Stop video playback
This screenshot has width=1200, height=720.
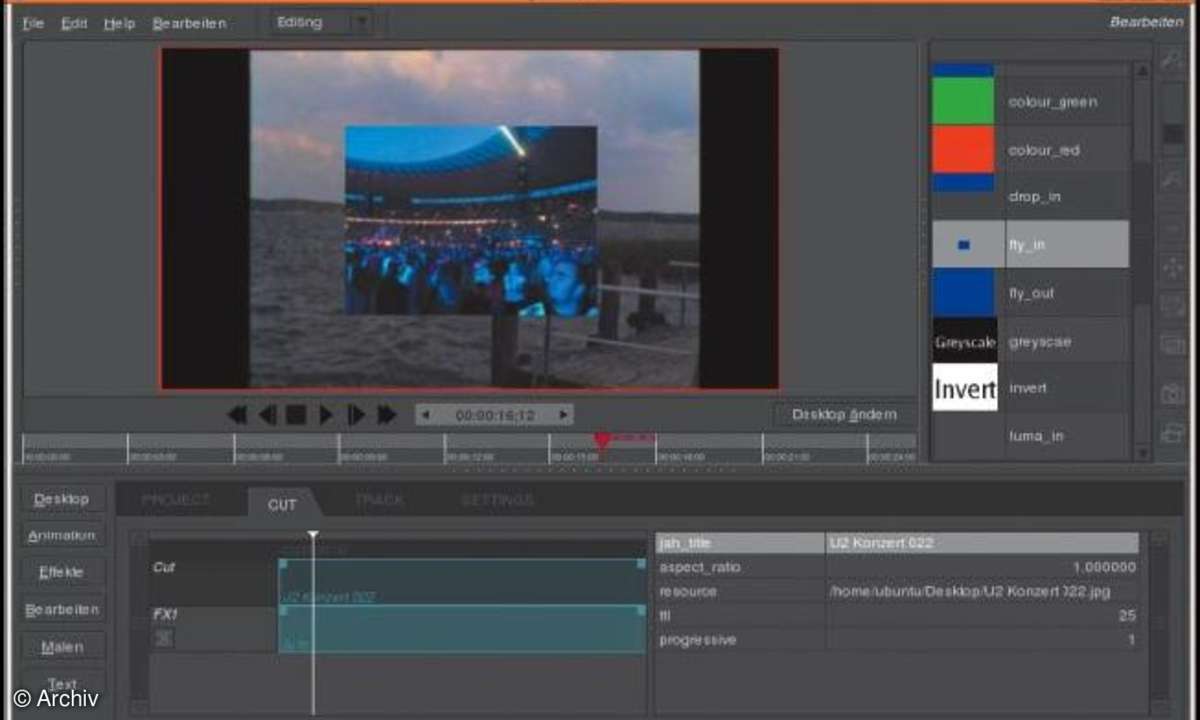point(296,415)
